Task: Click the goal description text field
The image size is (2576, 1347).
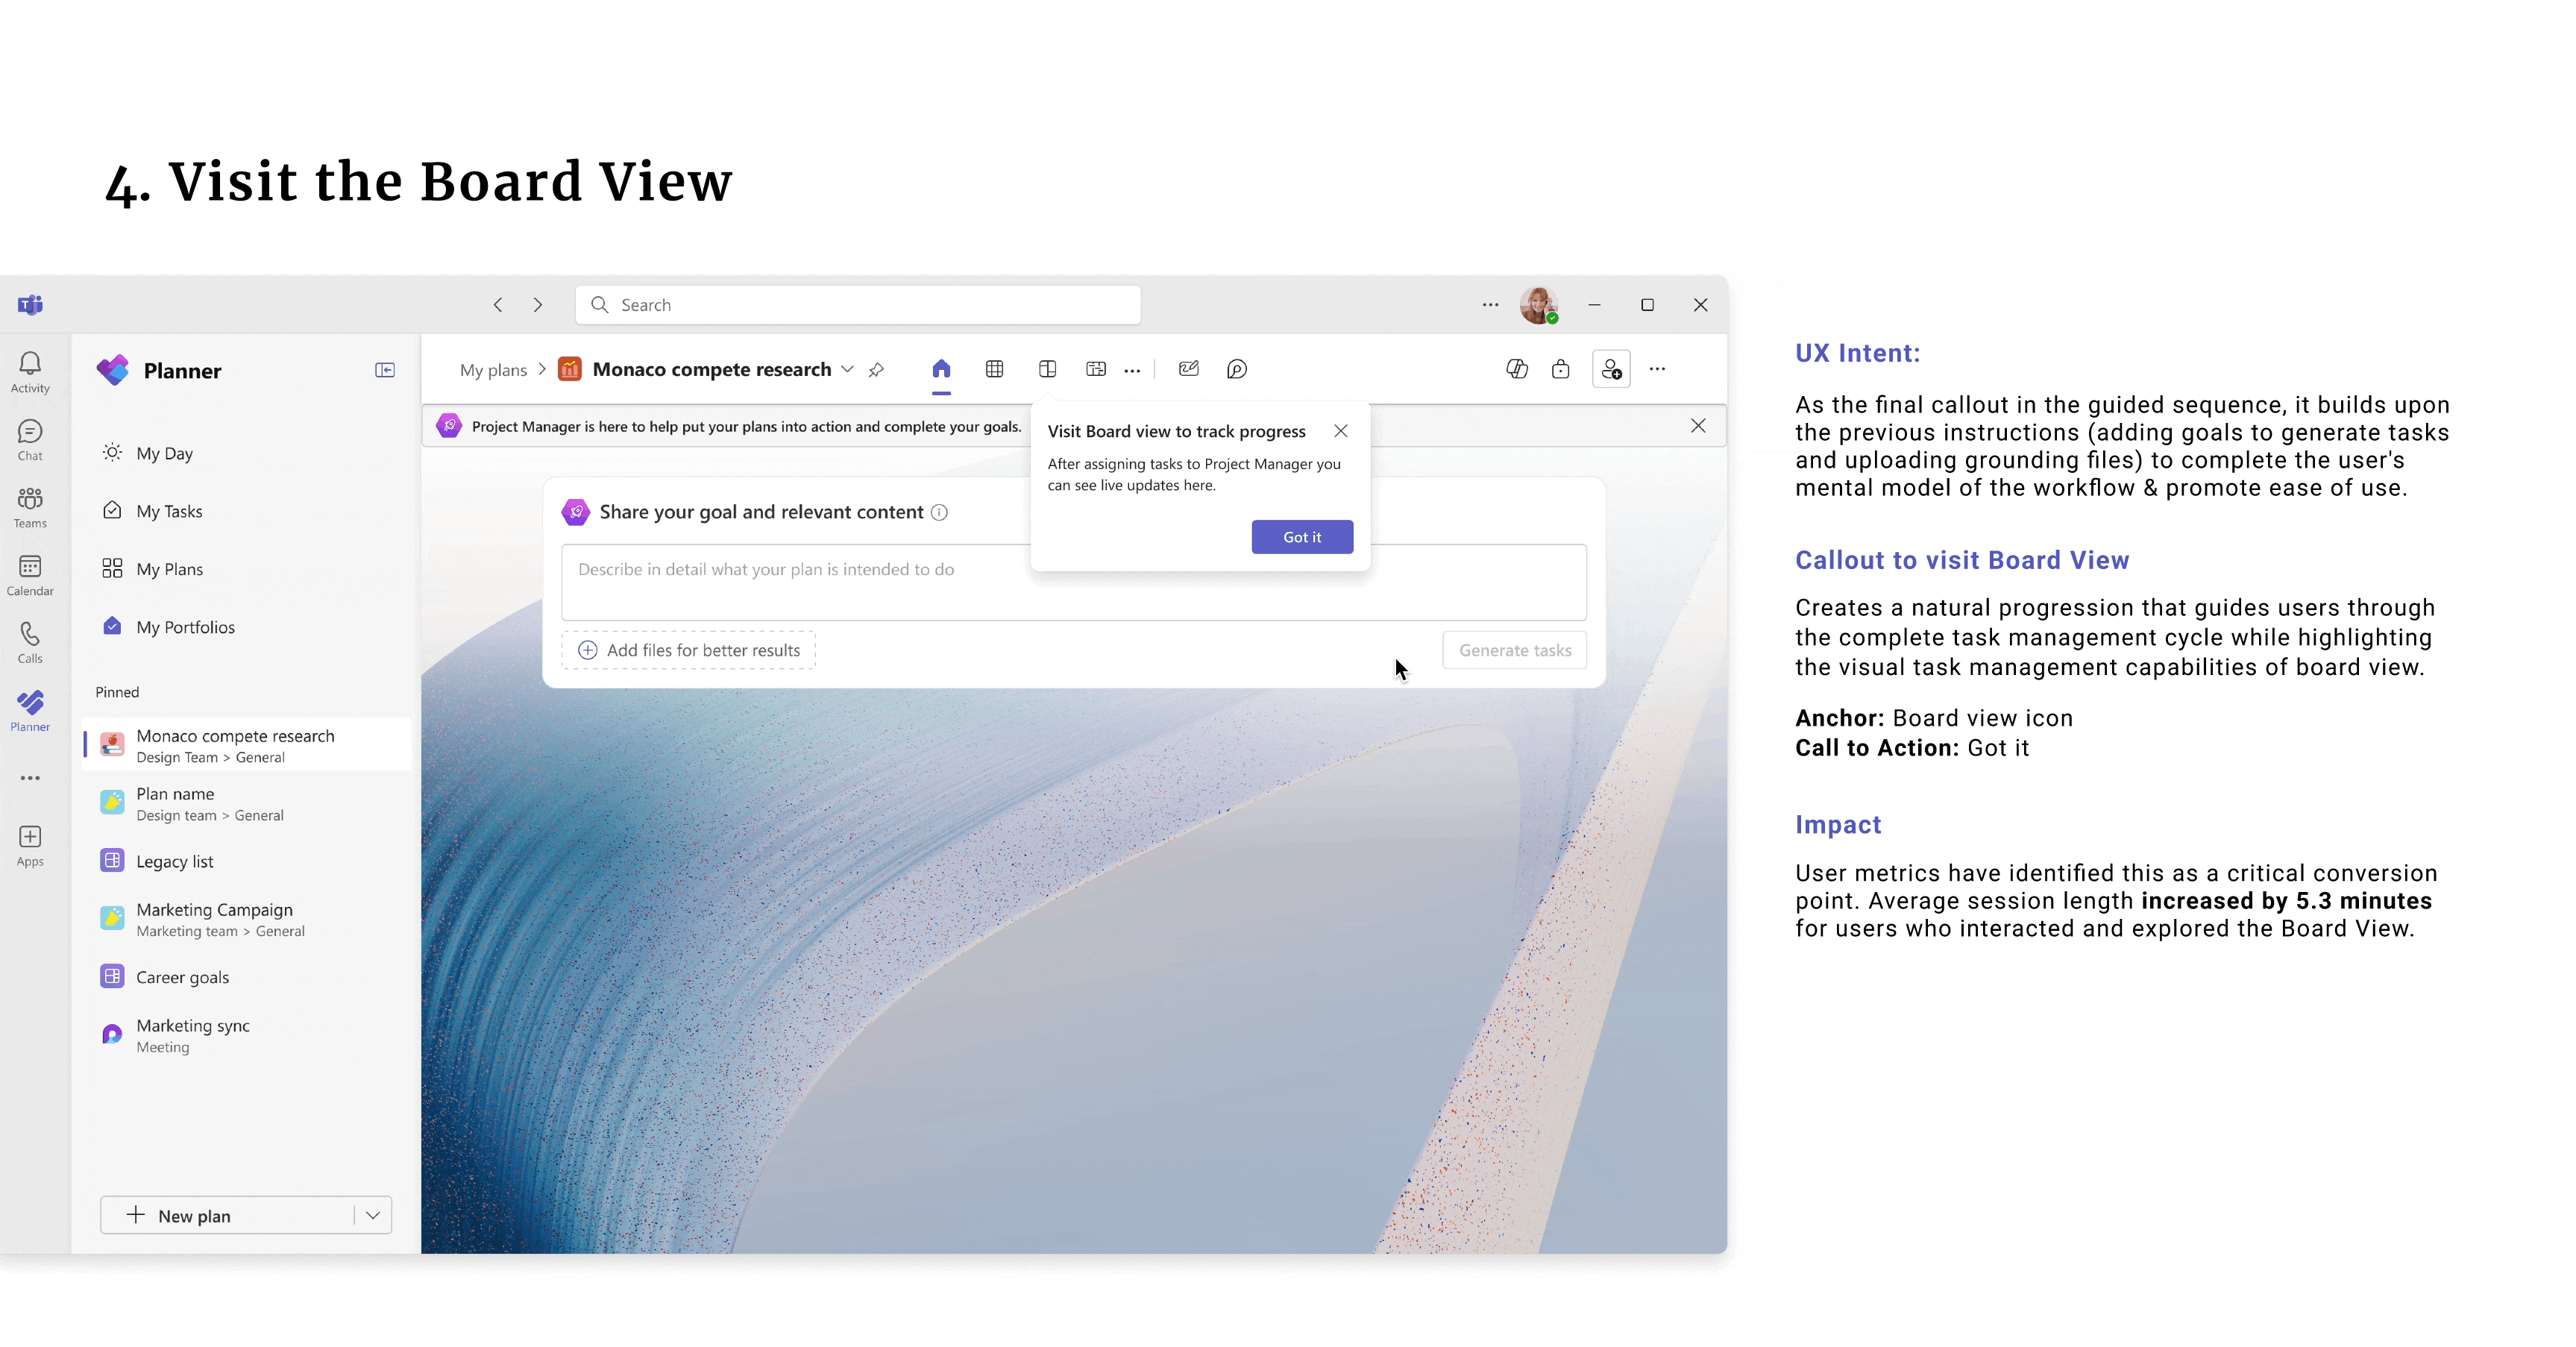Action: [x=1074, y=582]
